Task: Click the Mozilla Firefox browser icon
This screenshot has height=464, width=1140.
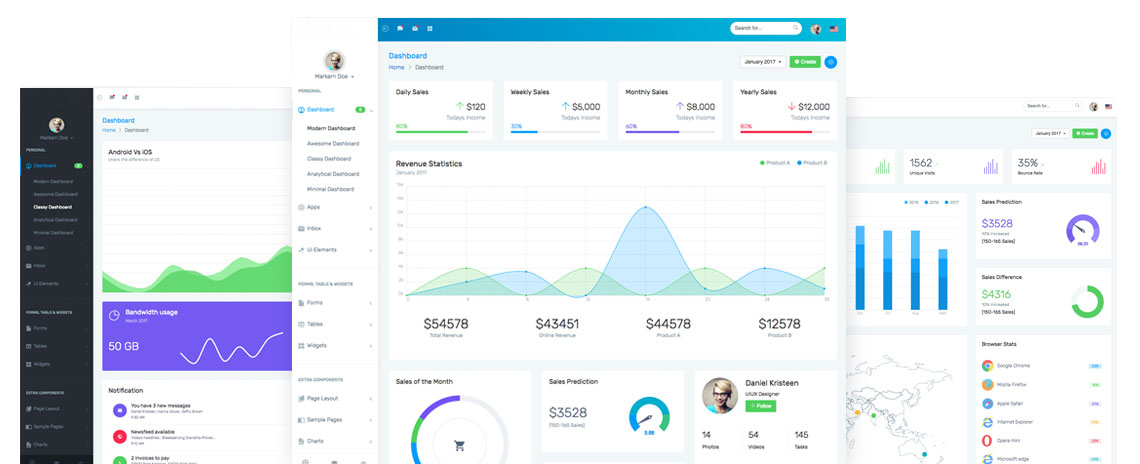Action: coord(988,385)
